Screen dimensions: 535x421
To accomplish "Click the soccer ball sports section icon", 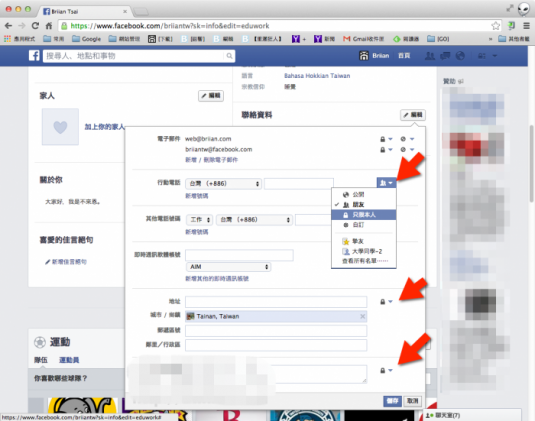I will (x=40, y=342).
